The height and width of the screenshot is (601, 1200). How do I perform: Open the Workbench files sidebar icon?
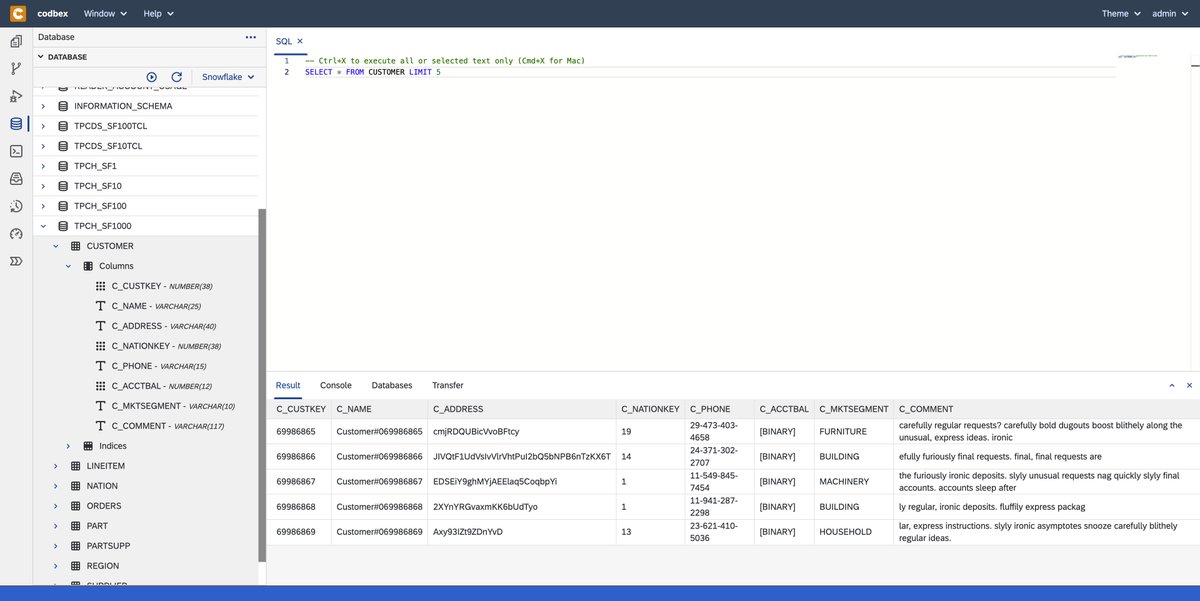[16, 42]
